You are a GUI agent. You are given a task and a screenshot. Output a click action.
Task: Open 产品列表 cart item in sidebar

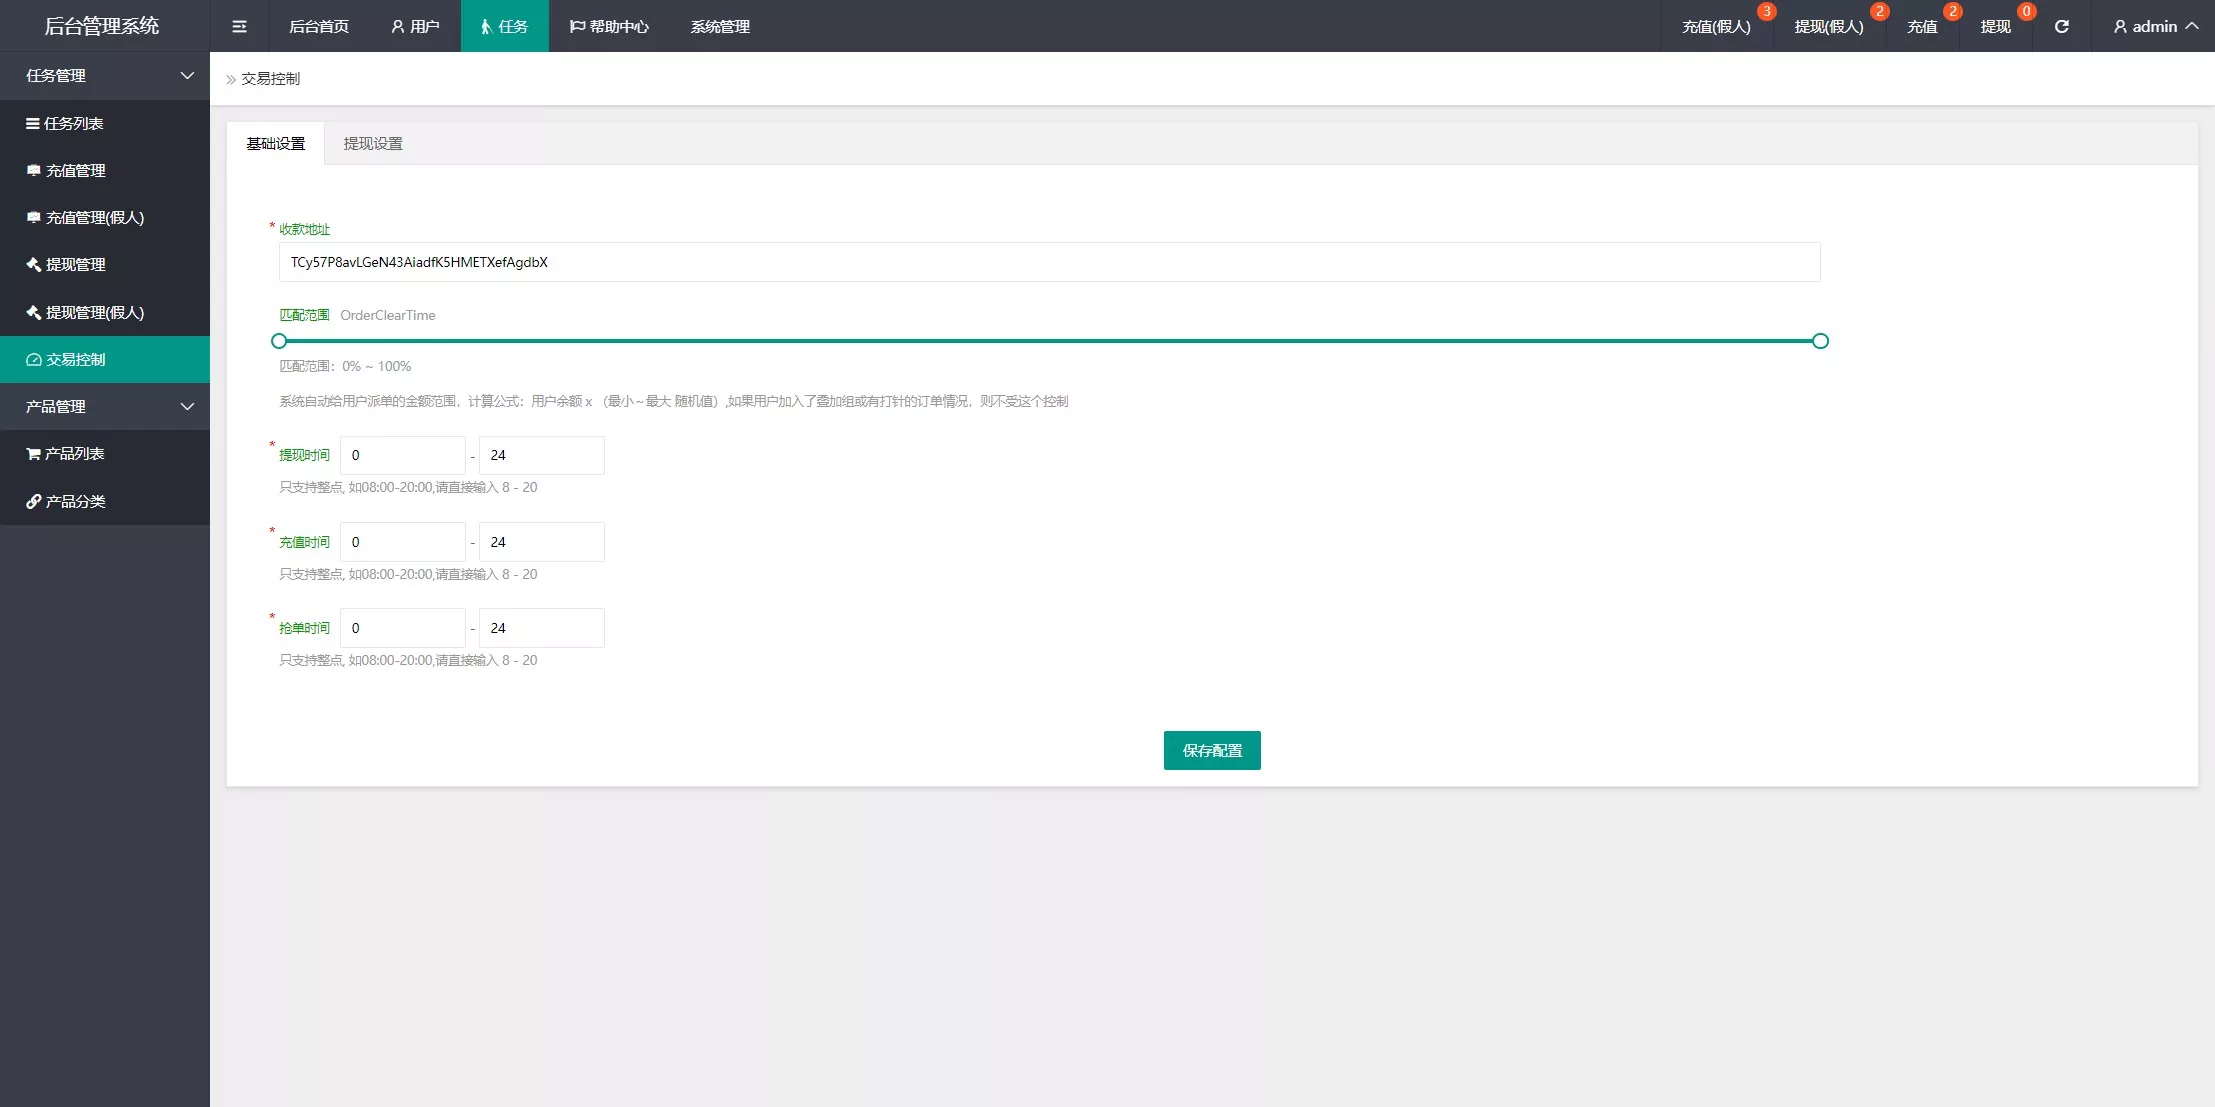point(74,453)
